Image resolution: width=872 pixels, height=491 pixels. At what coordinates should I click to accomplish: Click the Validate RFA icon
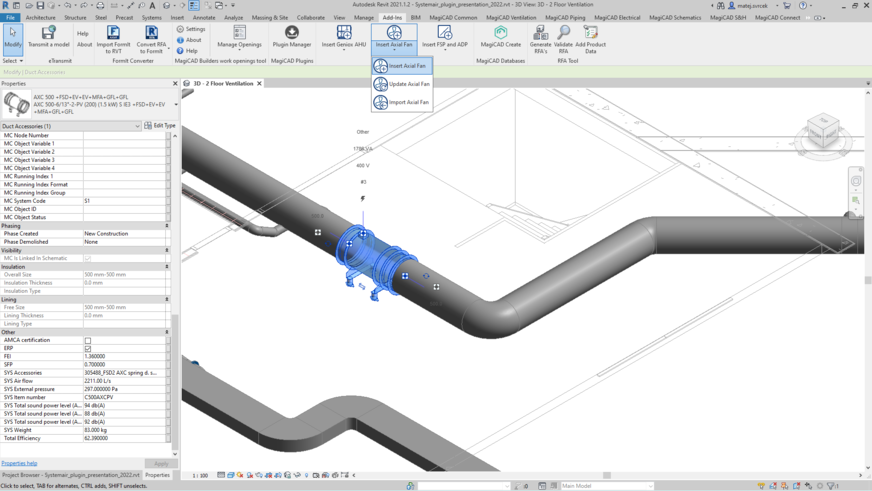(563, 34)
